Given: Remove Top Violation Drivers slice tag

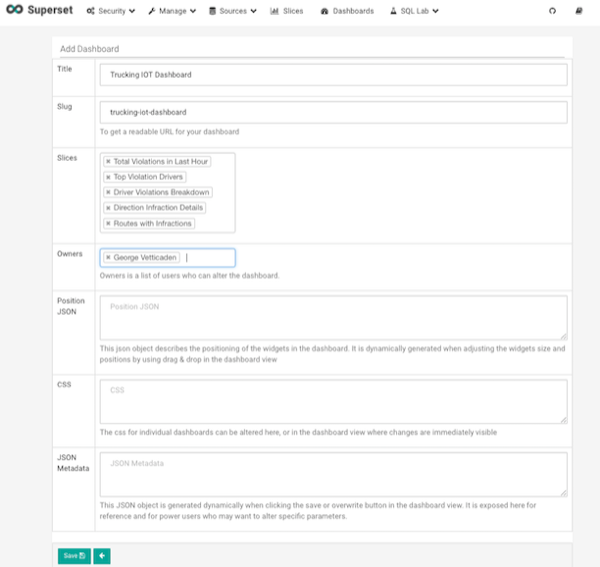Looking at the screenshot, I should [108, 177].
